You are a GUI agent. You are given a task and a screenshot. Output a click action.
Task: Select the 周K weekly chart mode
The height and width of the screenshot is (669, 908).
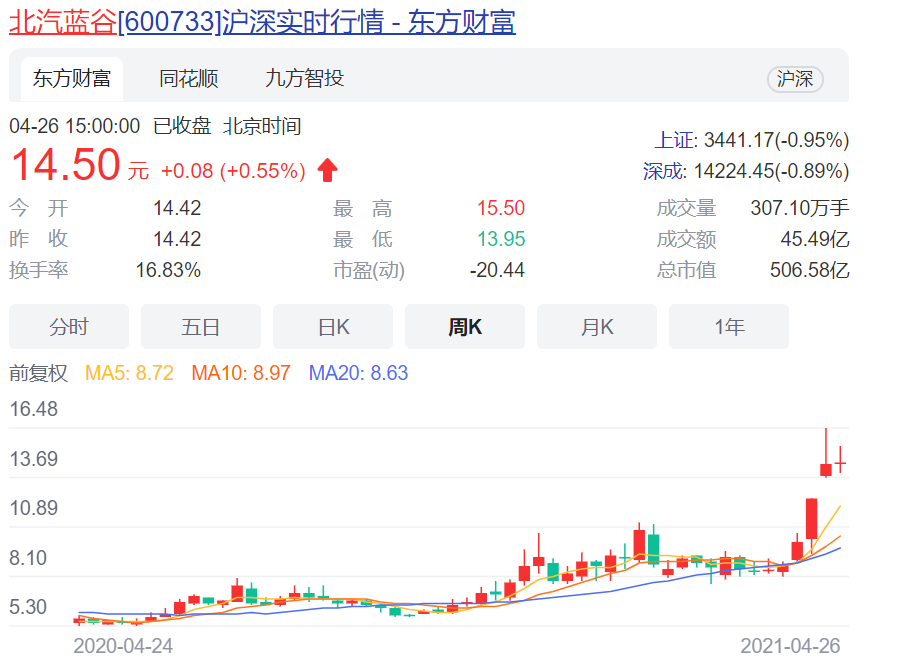pos(464,326)
